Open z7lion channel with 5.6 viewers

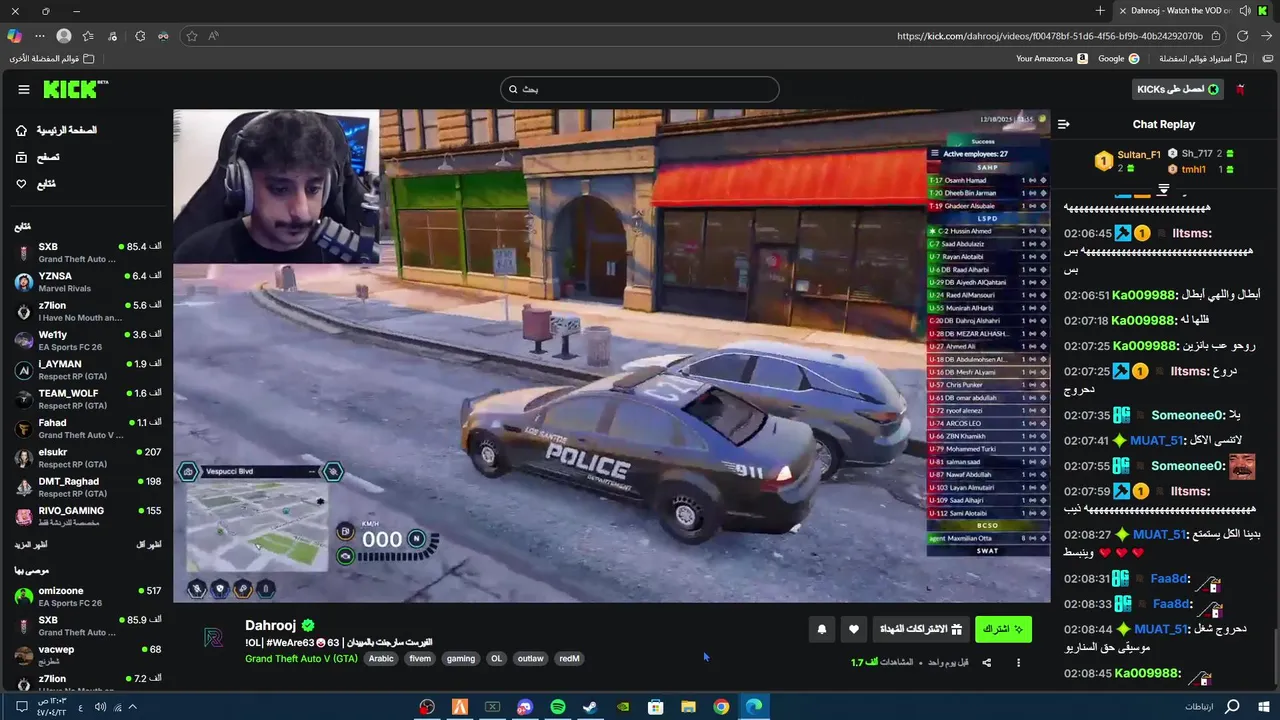click(x=87, y=311)
